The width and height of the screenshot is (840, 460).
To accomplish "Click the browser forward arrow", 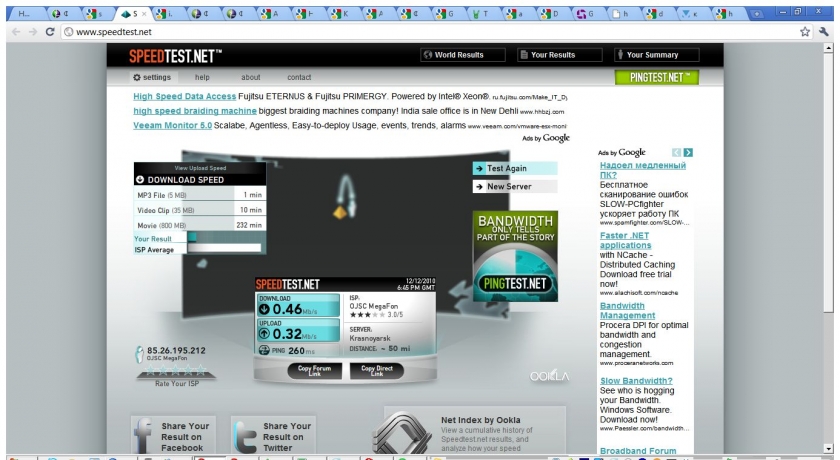I will coord(33,32).
